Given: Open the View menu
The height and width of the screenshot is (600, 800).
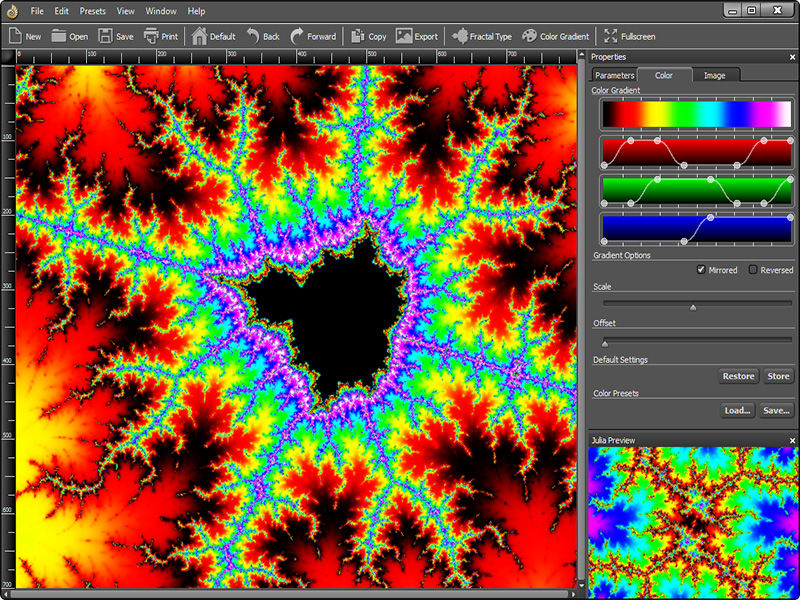Looking at the screenshot, I should pos(126,11).
